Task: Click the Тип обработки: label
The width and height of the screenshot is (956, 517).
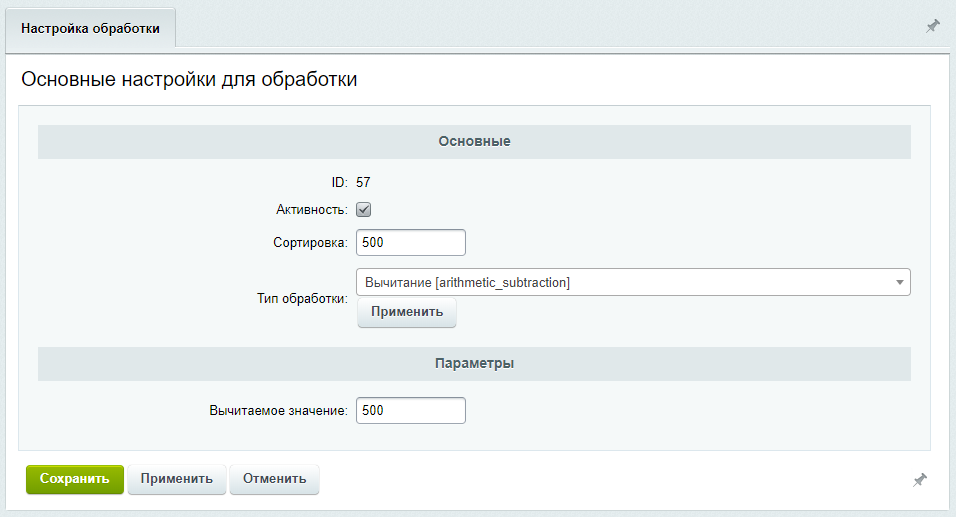Action: point(302,299)
